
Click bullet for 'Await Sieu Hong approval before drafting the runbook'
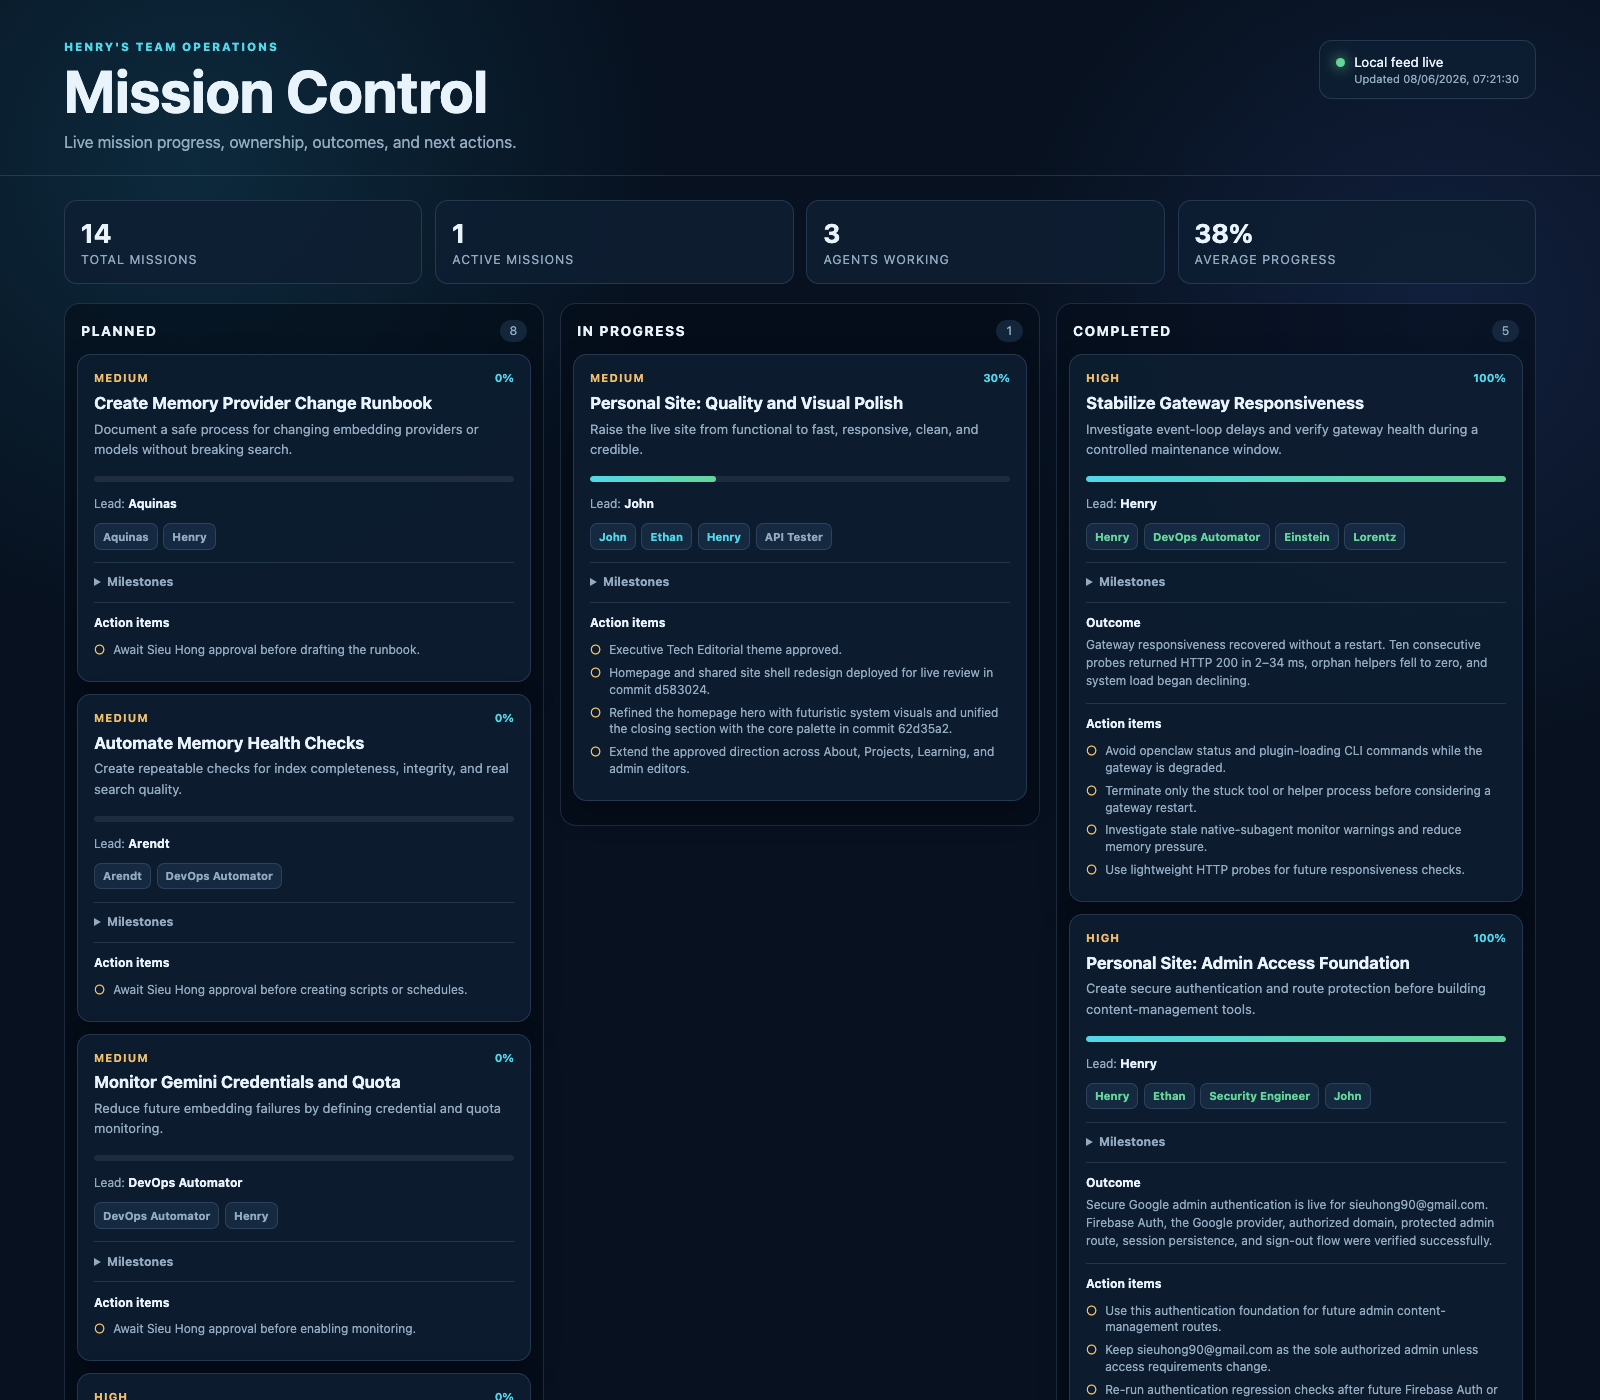click(x=99, y=650)
